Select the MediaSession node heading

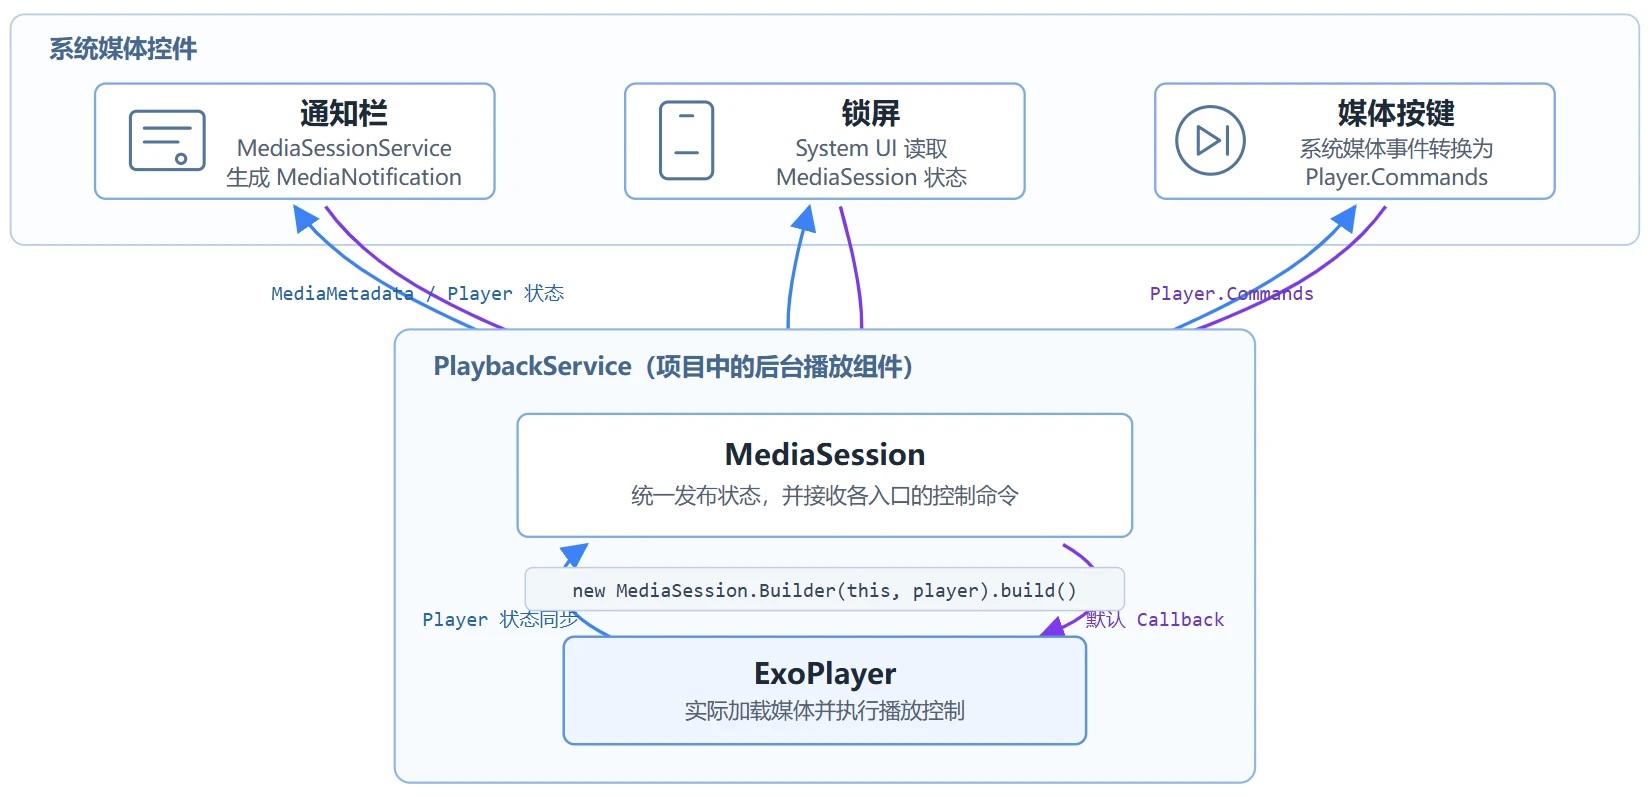[x=825, y=454]
